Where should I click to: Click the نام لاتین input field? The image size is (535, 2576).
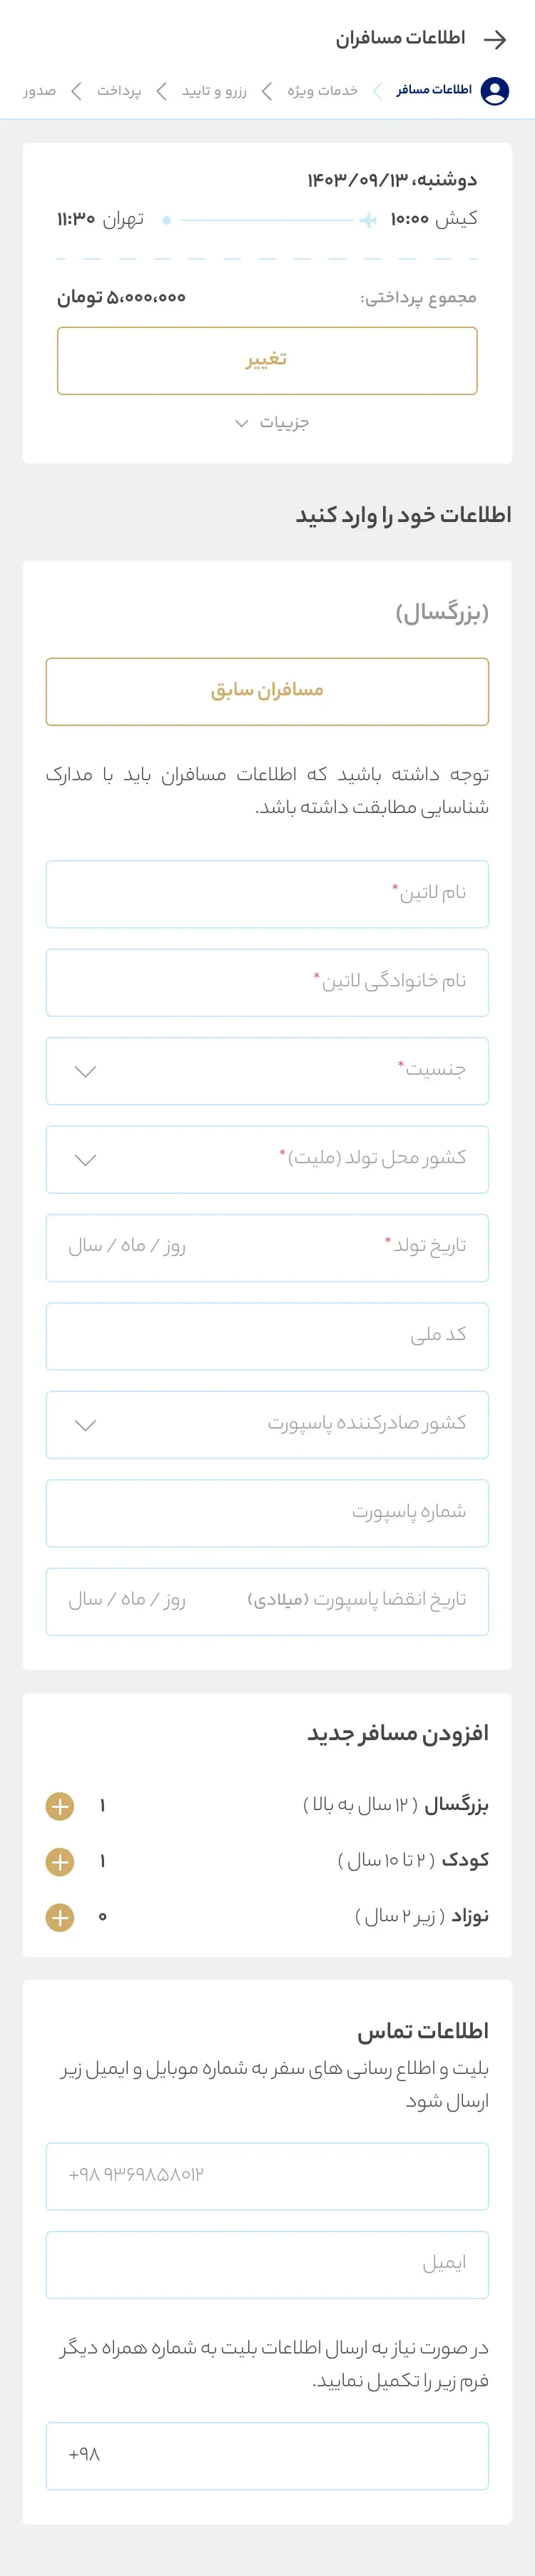[x=267, y=894]
